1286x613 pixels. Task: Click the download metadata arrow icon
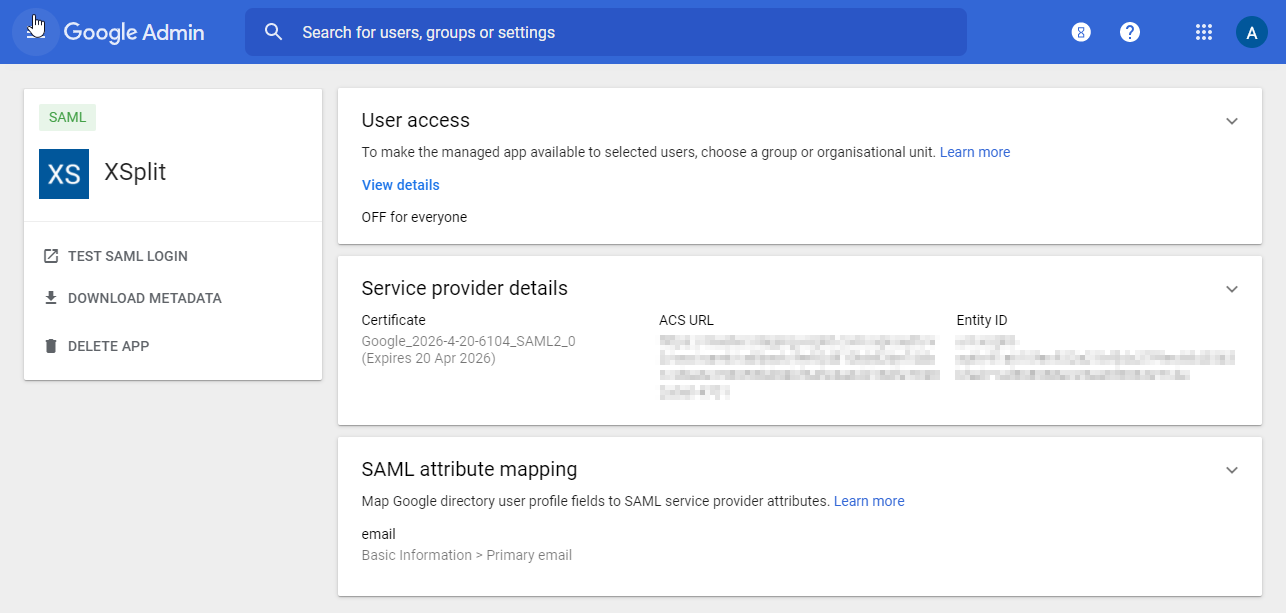[51, 298]
